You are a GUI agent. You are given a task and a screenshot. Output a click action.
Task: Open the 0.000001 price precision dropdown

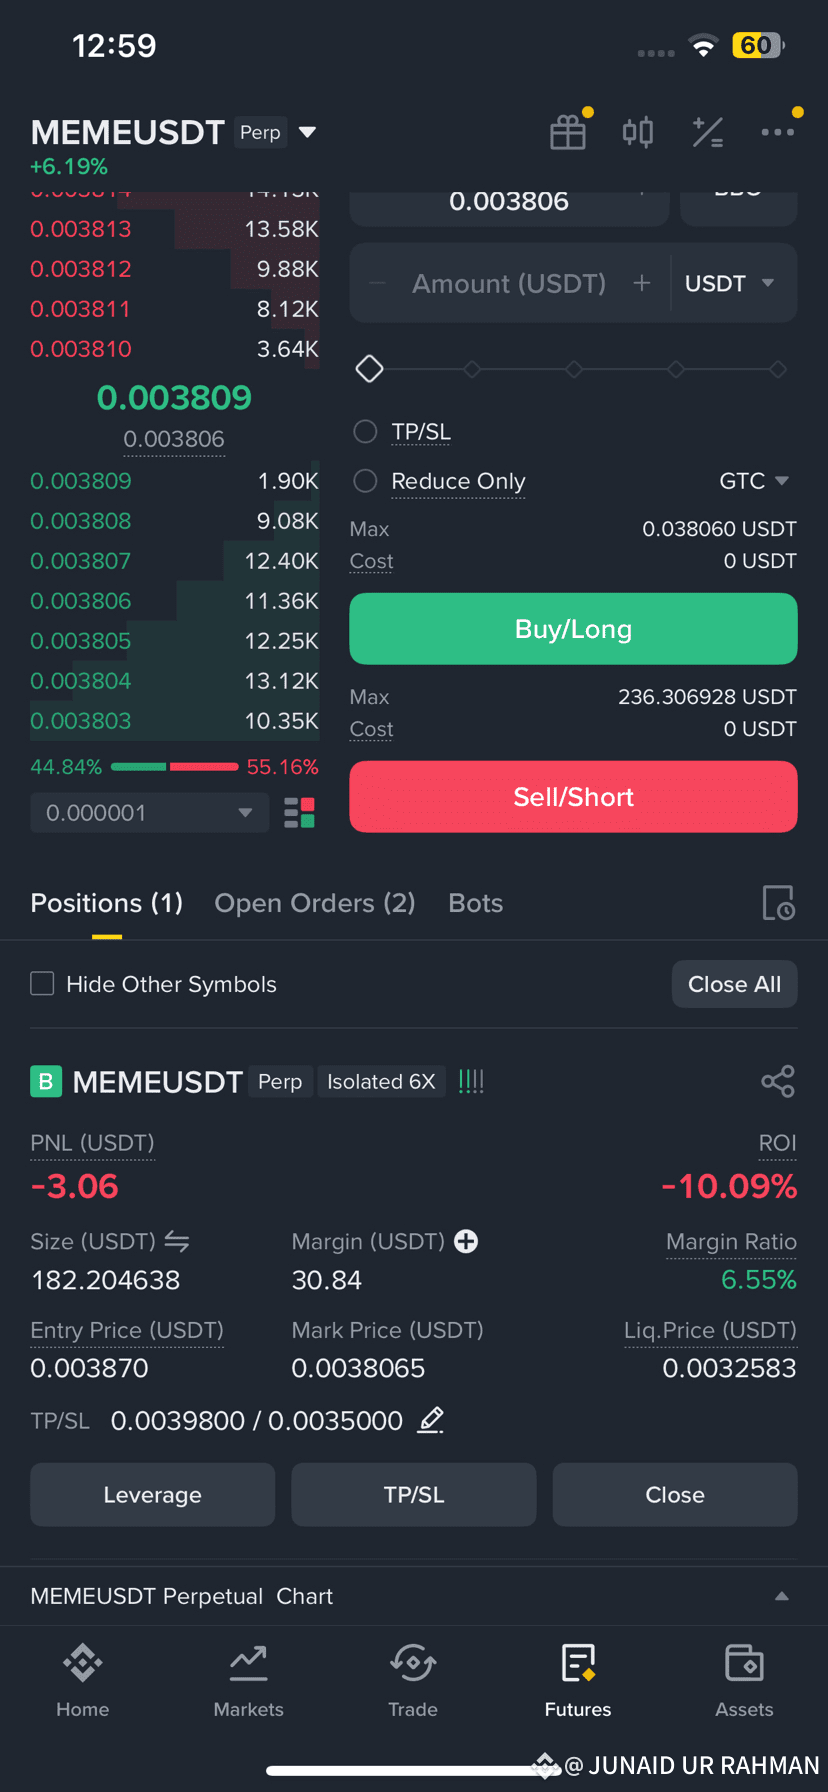149,813
